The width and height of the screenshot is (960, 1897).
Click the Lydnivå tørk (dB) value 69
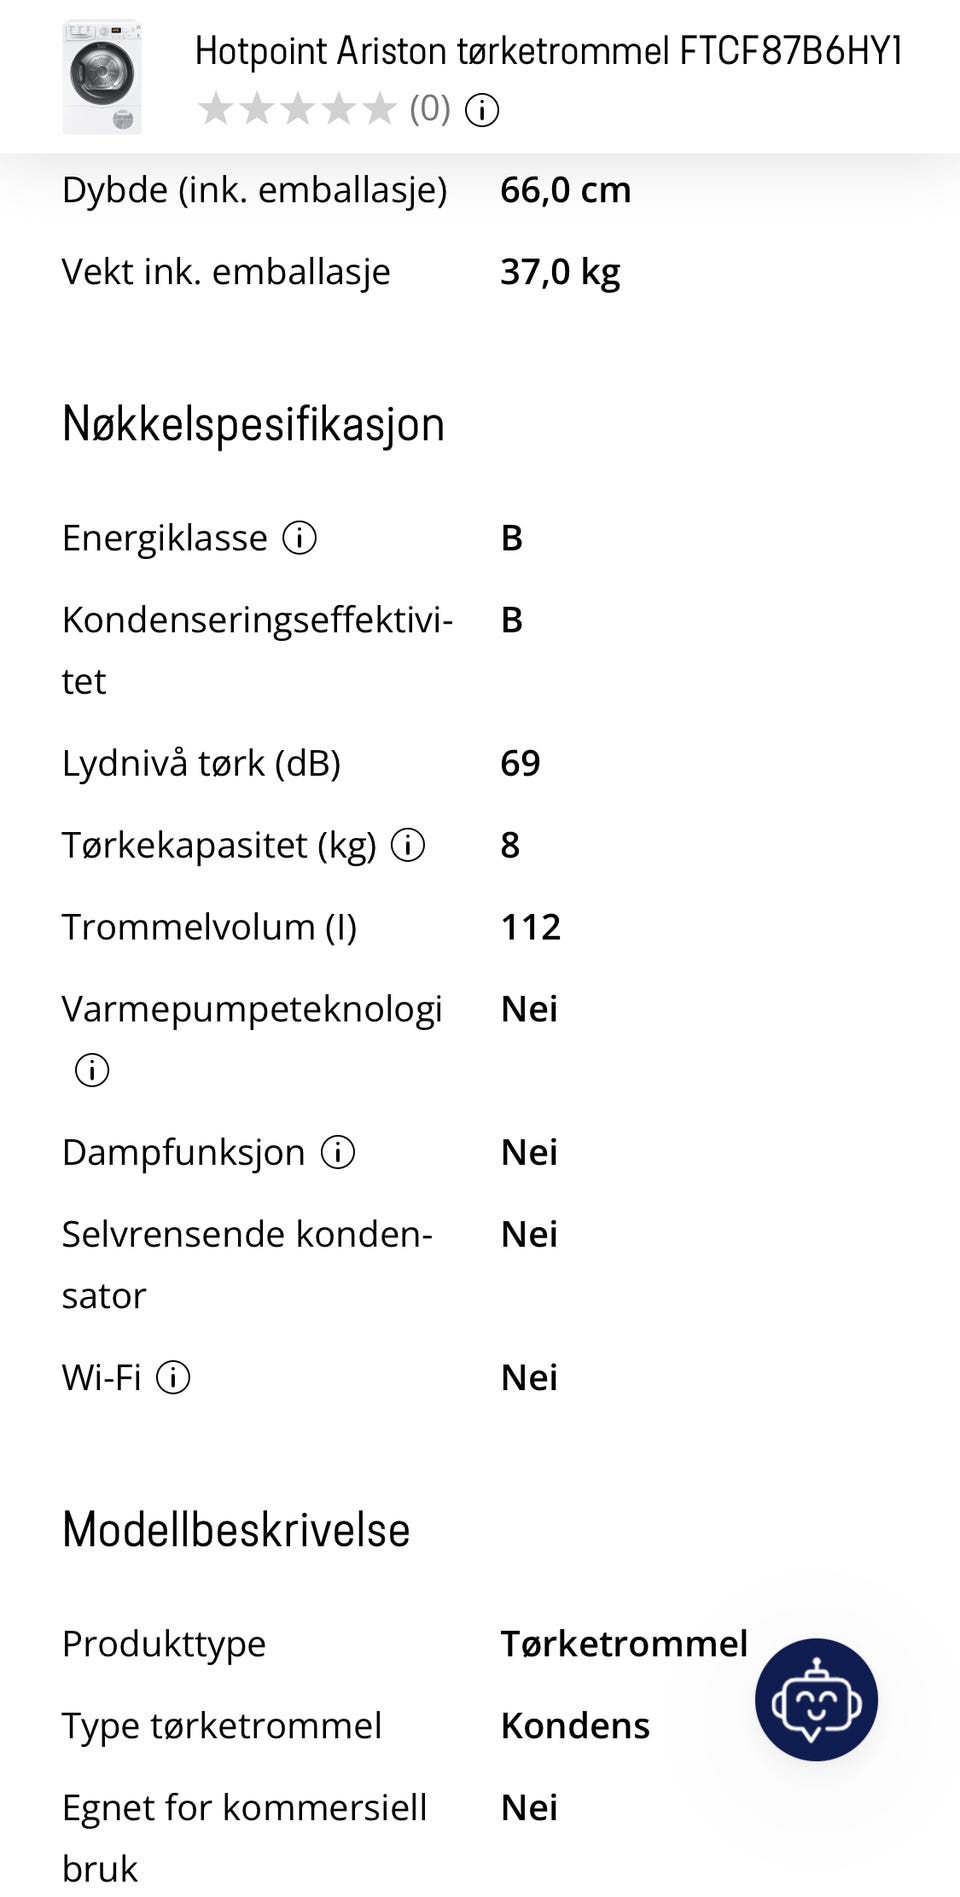[x=520, y=763]
